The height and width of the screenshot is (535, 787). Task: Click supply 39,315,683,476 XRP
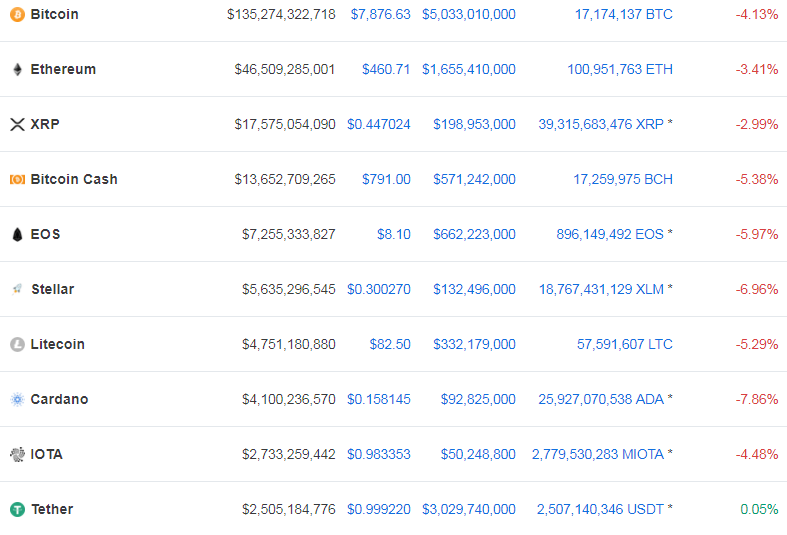tap(601, 124)
